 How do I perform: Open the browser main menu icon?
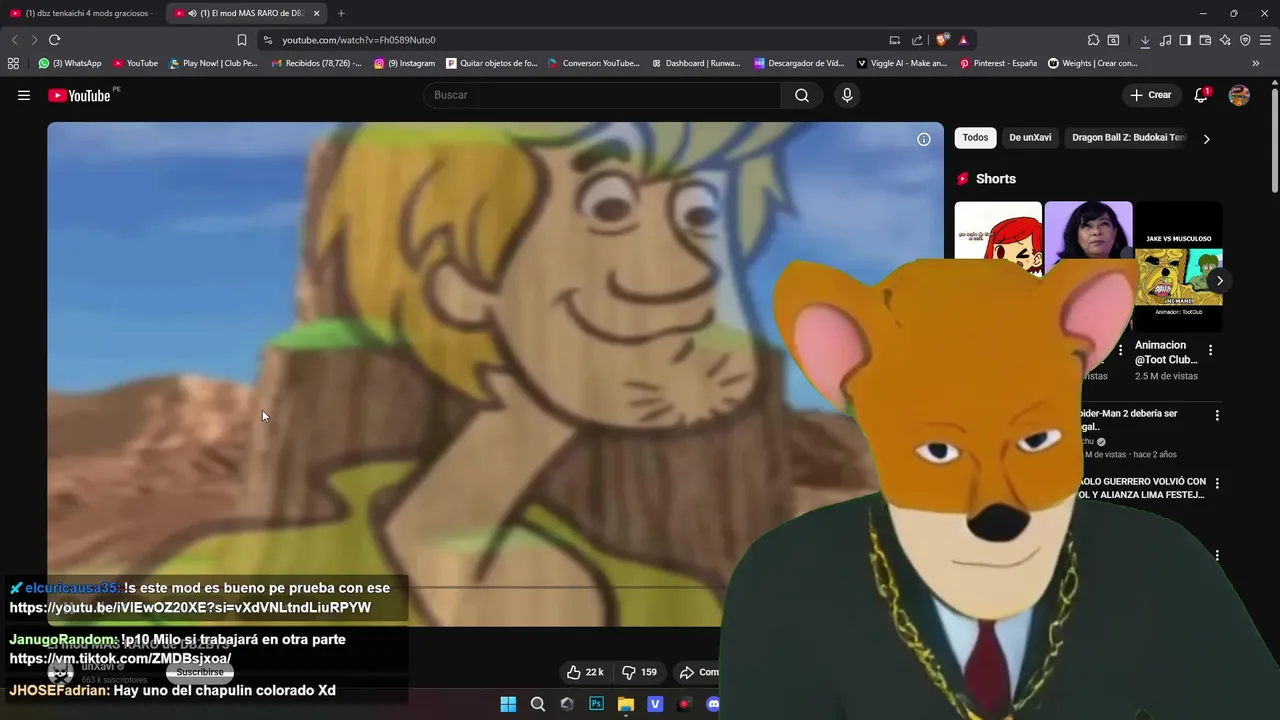pos(1265,40)
